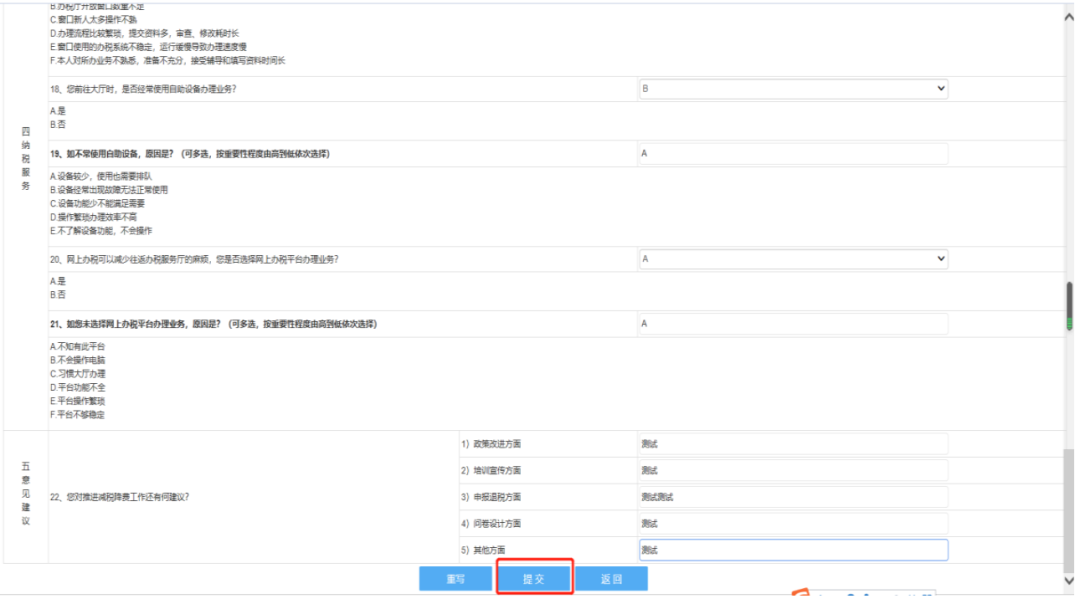This screenshot has width=1080, height=604.
Task: Click option 'A.不知有此平台'
Action: coord(77,346)
